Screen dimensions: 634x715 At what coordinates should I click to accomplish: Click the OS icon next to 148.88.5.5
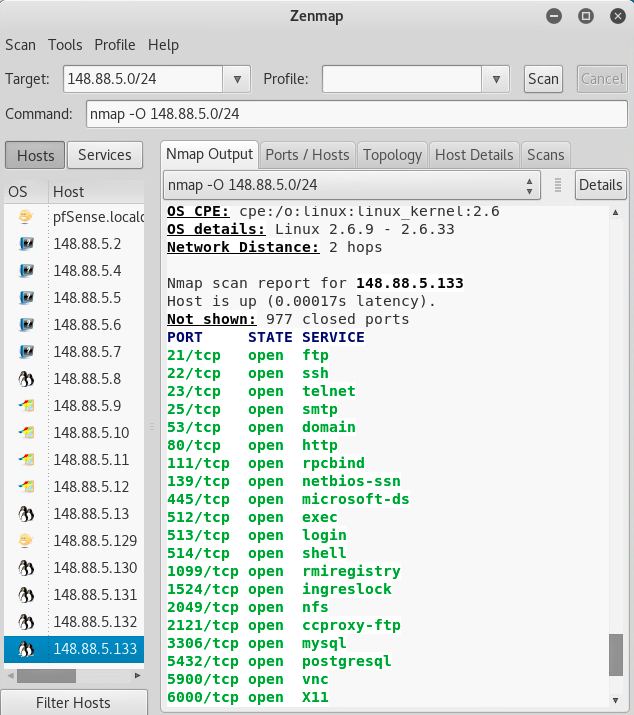(26, 297)
